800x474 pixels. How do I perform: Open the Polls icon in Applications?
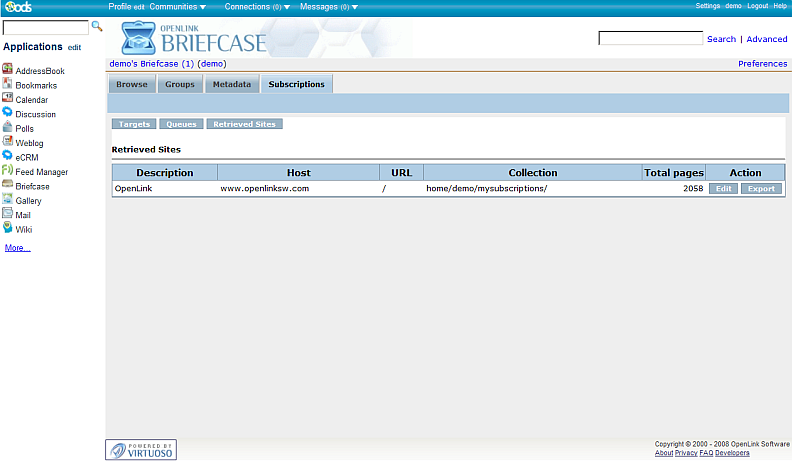click(x=8, y=128)
